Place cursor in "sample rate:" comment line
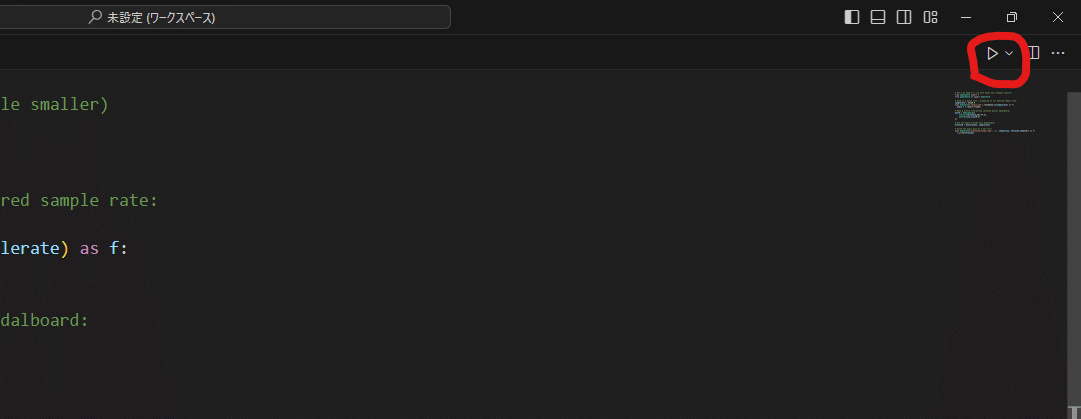This screenshot has width=1081, height=419. point(99,201)
